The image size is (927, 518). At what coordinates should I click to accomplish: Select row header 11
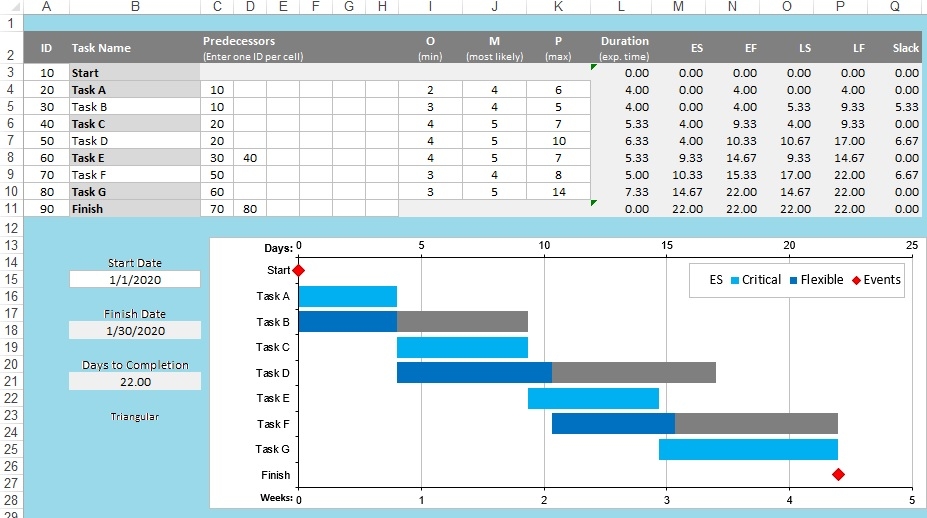click(11, 209)
